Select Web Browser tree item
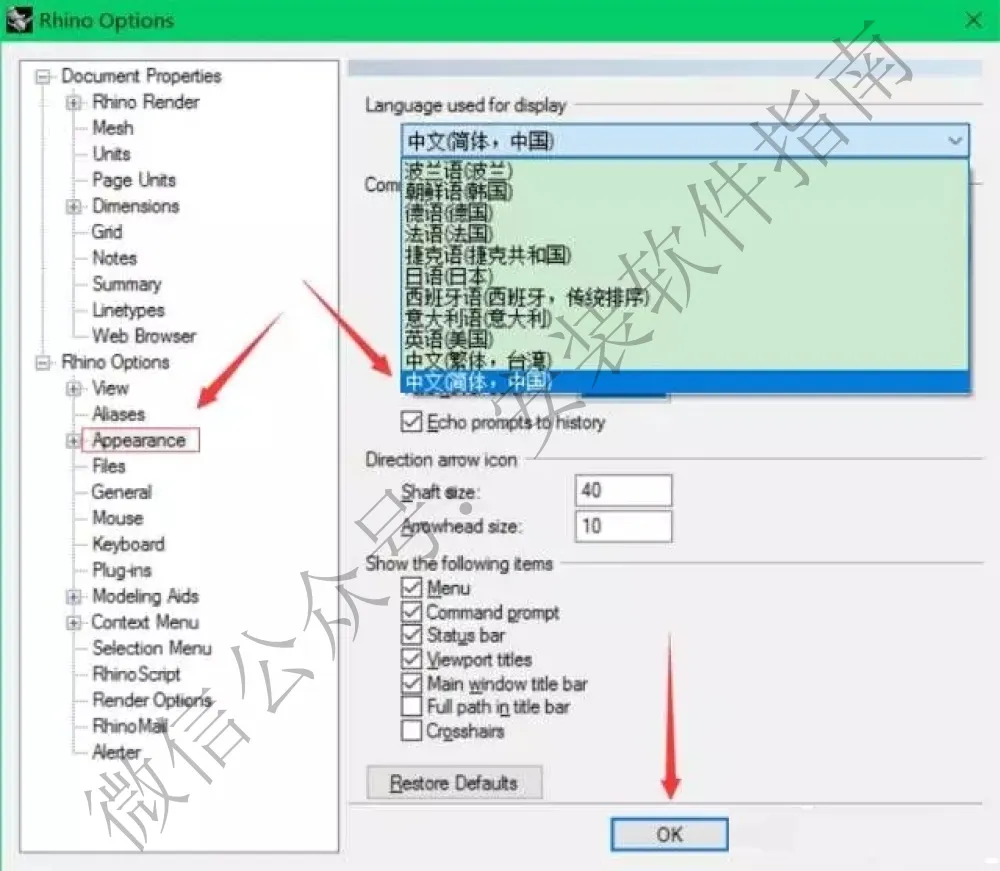The height and width of the screenshot is (871, 1000). click(144, 336)
